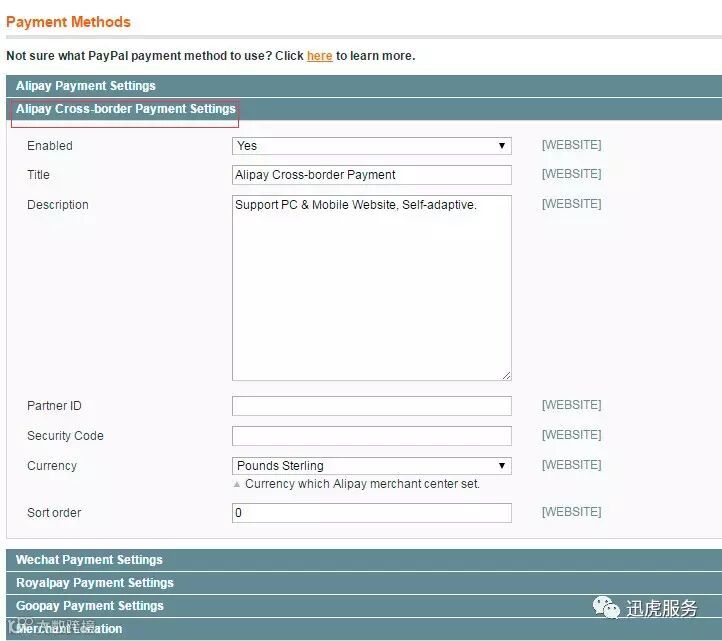Click the [WEBSITE] scope label beside Currency
This screenshot has height=641, width=722.
pyautogui.click(x=571, y=465)
